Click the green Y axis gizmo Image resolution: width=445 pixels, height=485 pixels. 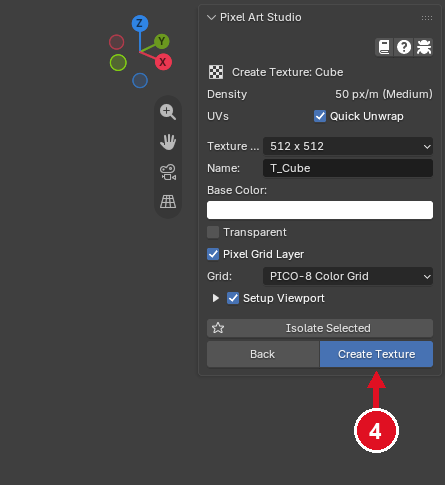coord(162,41)
